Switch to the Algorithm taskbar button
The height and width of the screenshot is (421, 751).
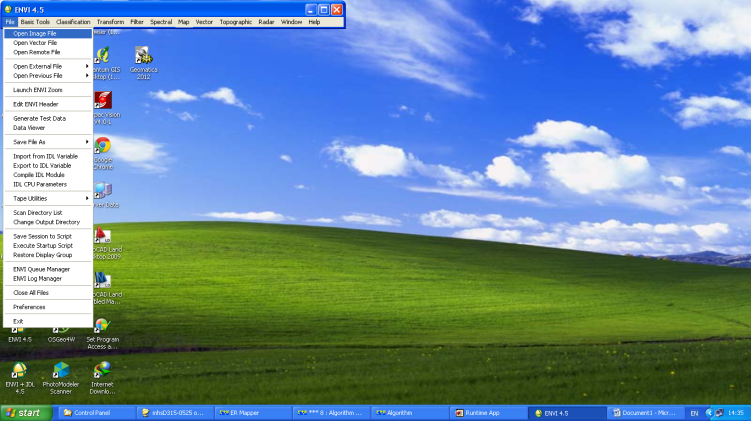(x=410, y=413)
